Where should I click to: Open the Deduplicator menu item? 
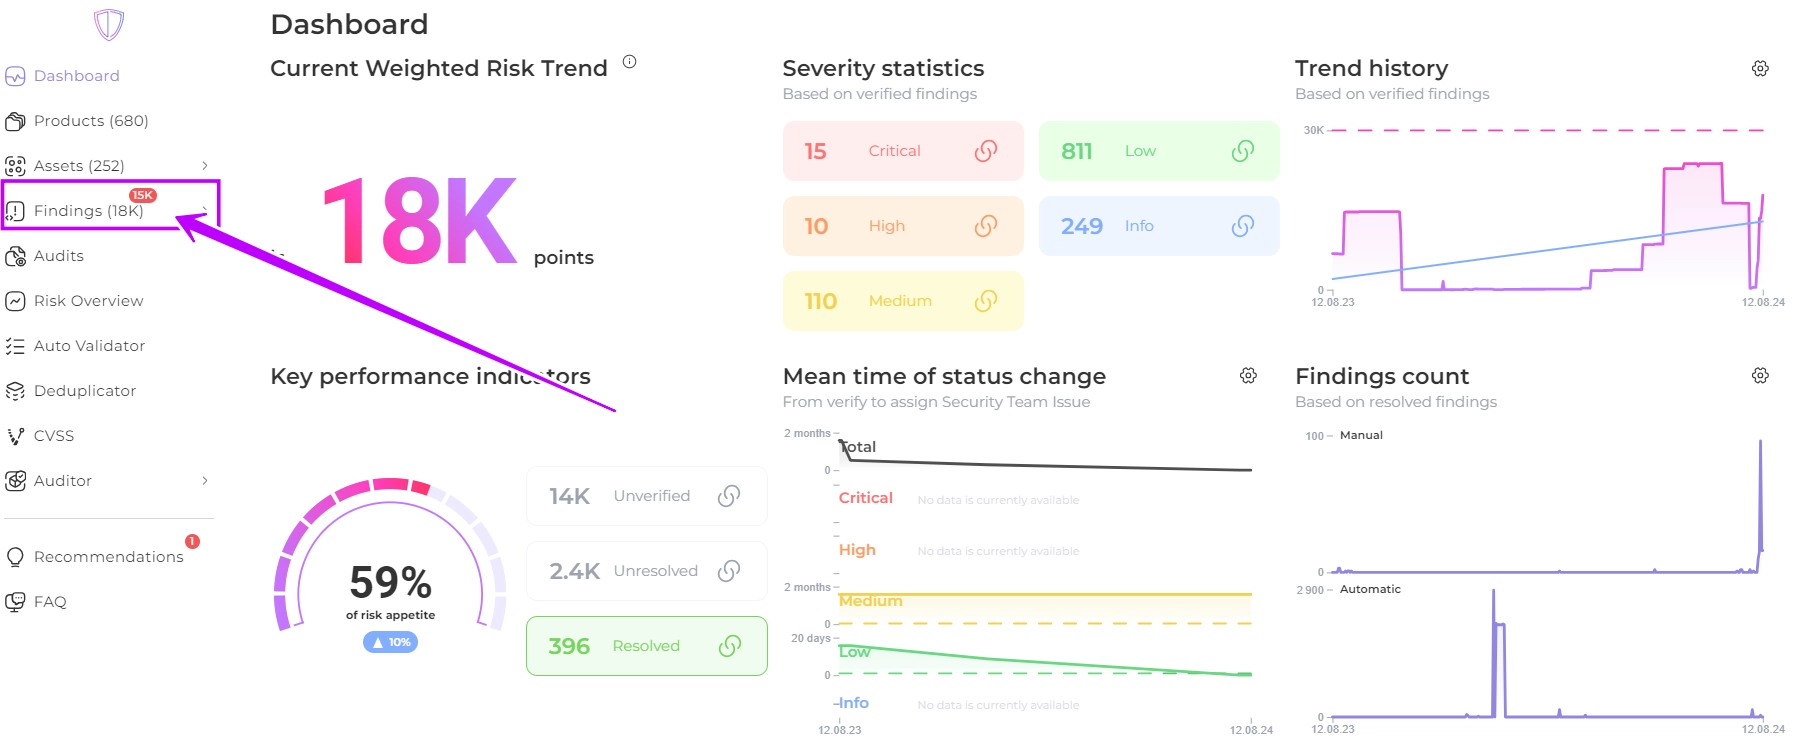pyautogui.click(x=84, y=391)
